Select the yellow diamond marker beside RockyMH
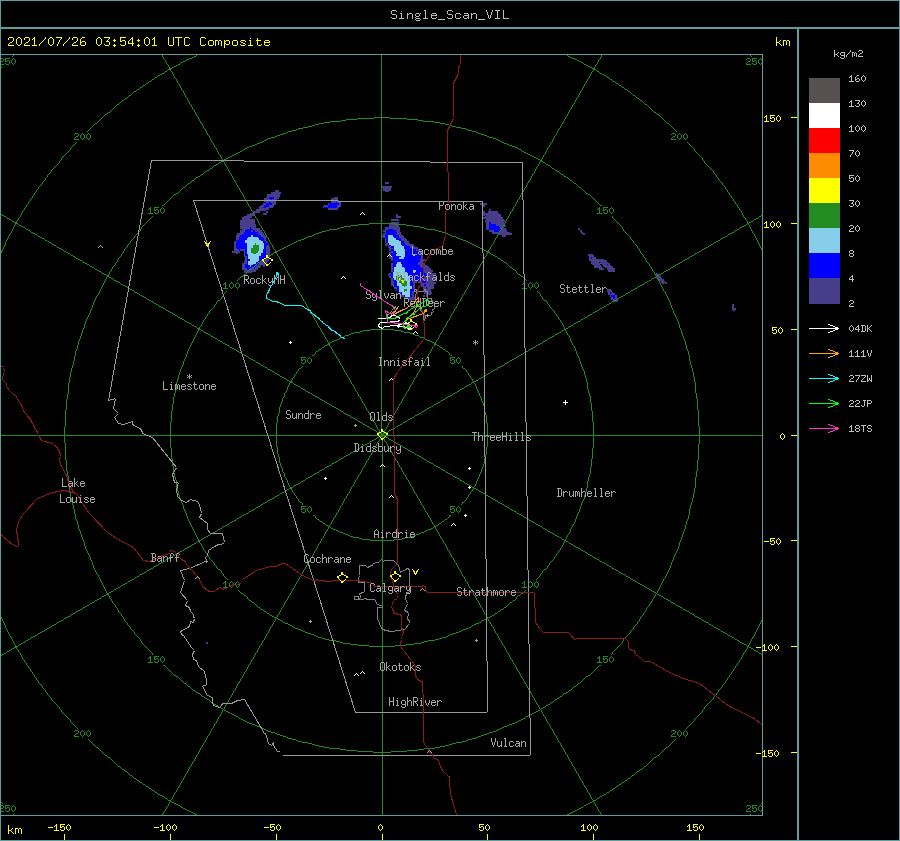The image size is (900, 841). pyautogui.click(x=267, y=261)
